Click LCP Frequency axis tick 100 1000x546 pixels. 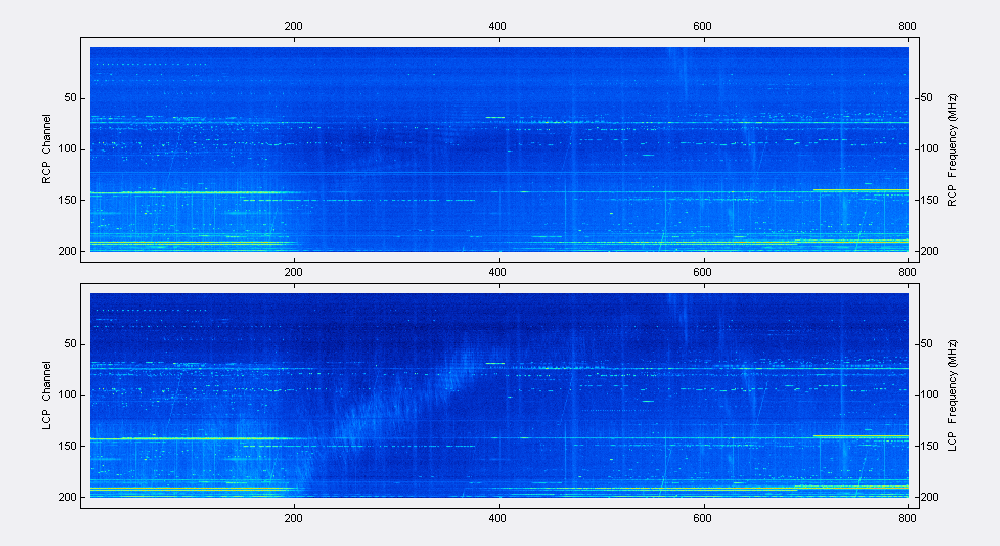[930, 395]
